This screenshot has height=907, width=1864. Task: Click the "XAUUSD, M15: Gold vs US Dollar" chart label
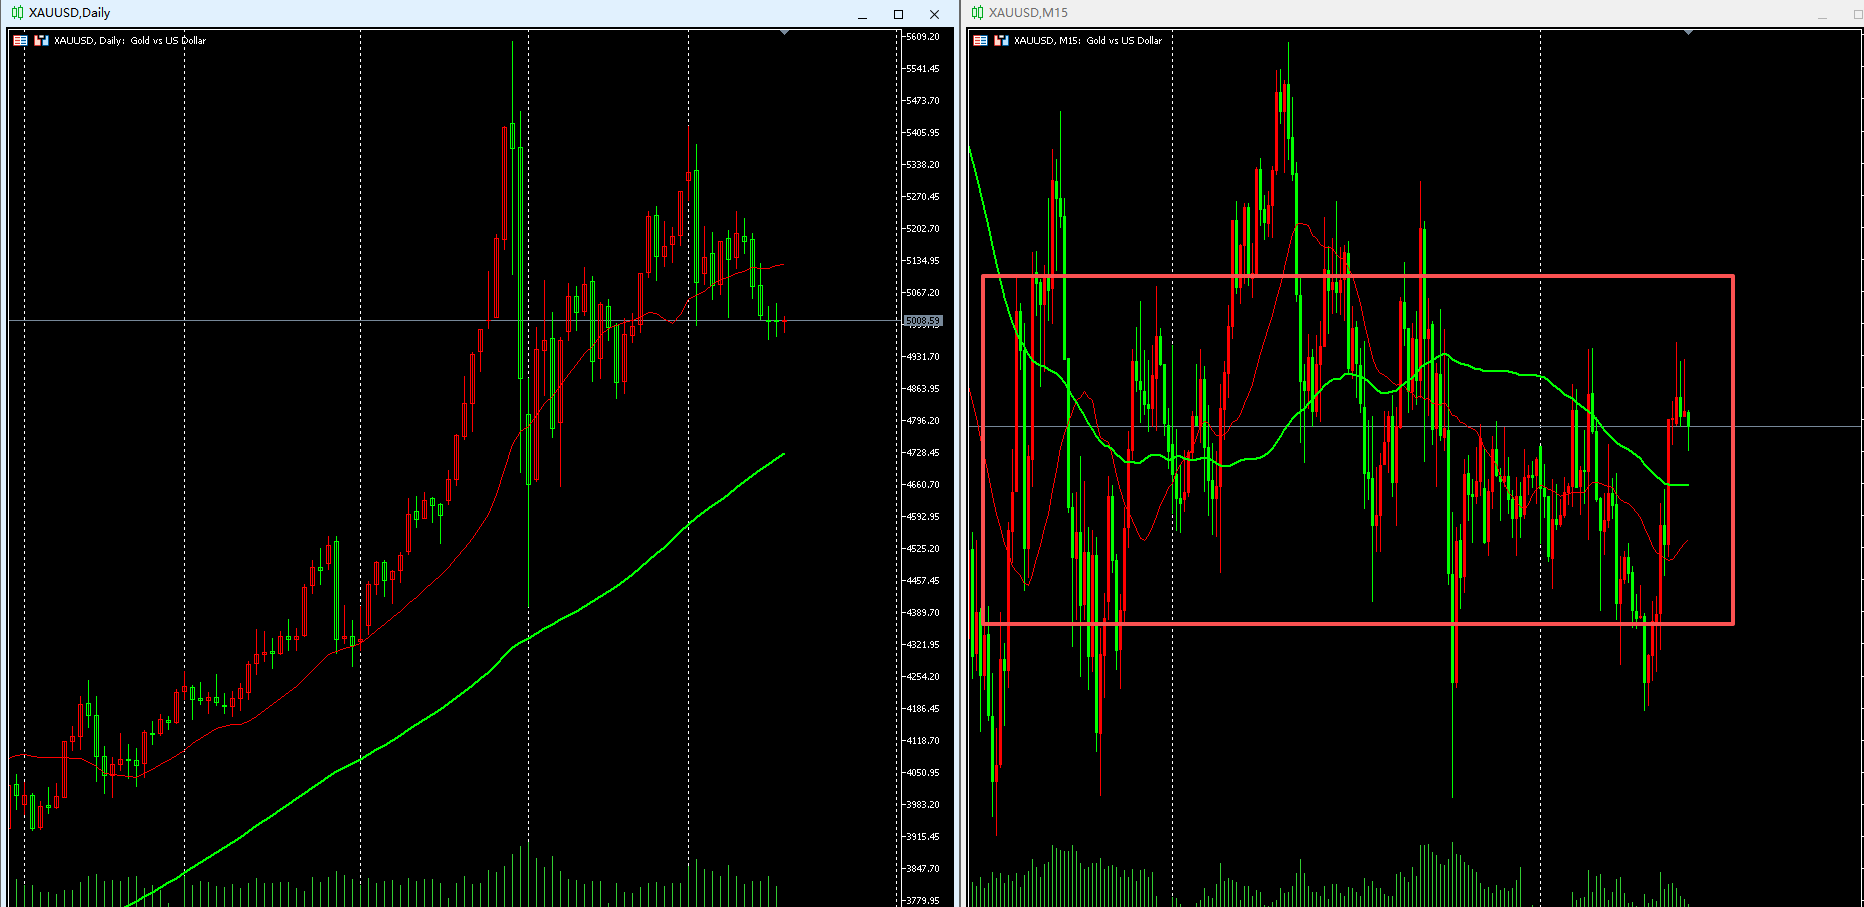point(1088,41)
